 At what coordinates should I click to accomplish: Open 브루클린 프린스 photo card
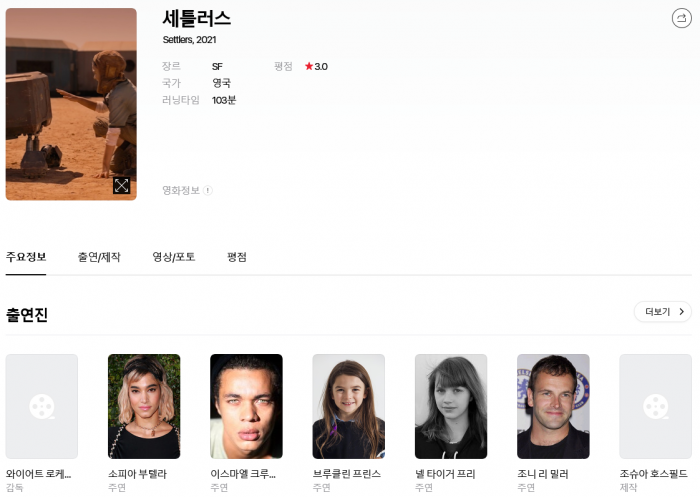(348, 406)
